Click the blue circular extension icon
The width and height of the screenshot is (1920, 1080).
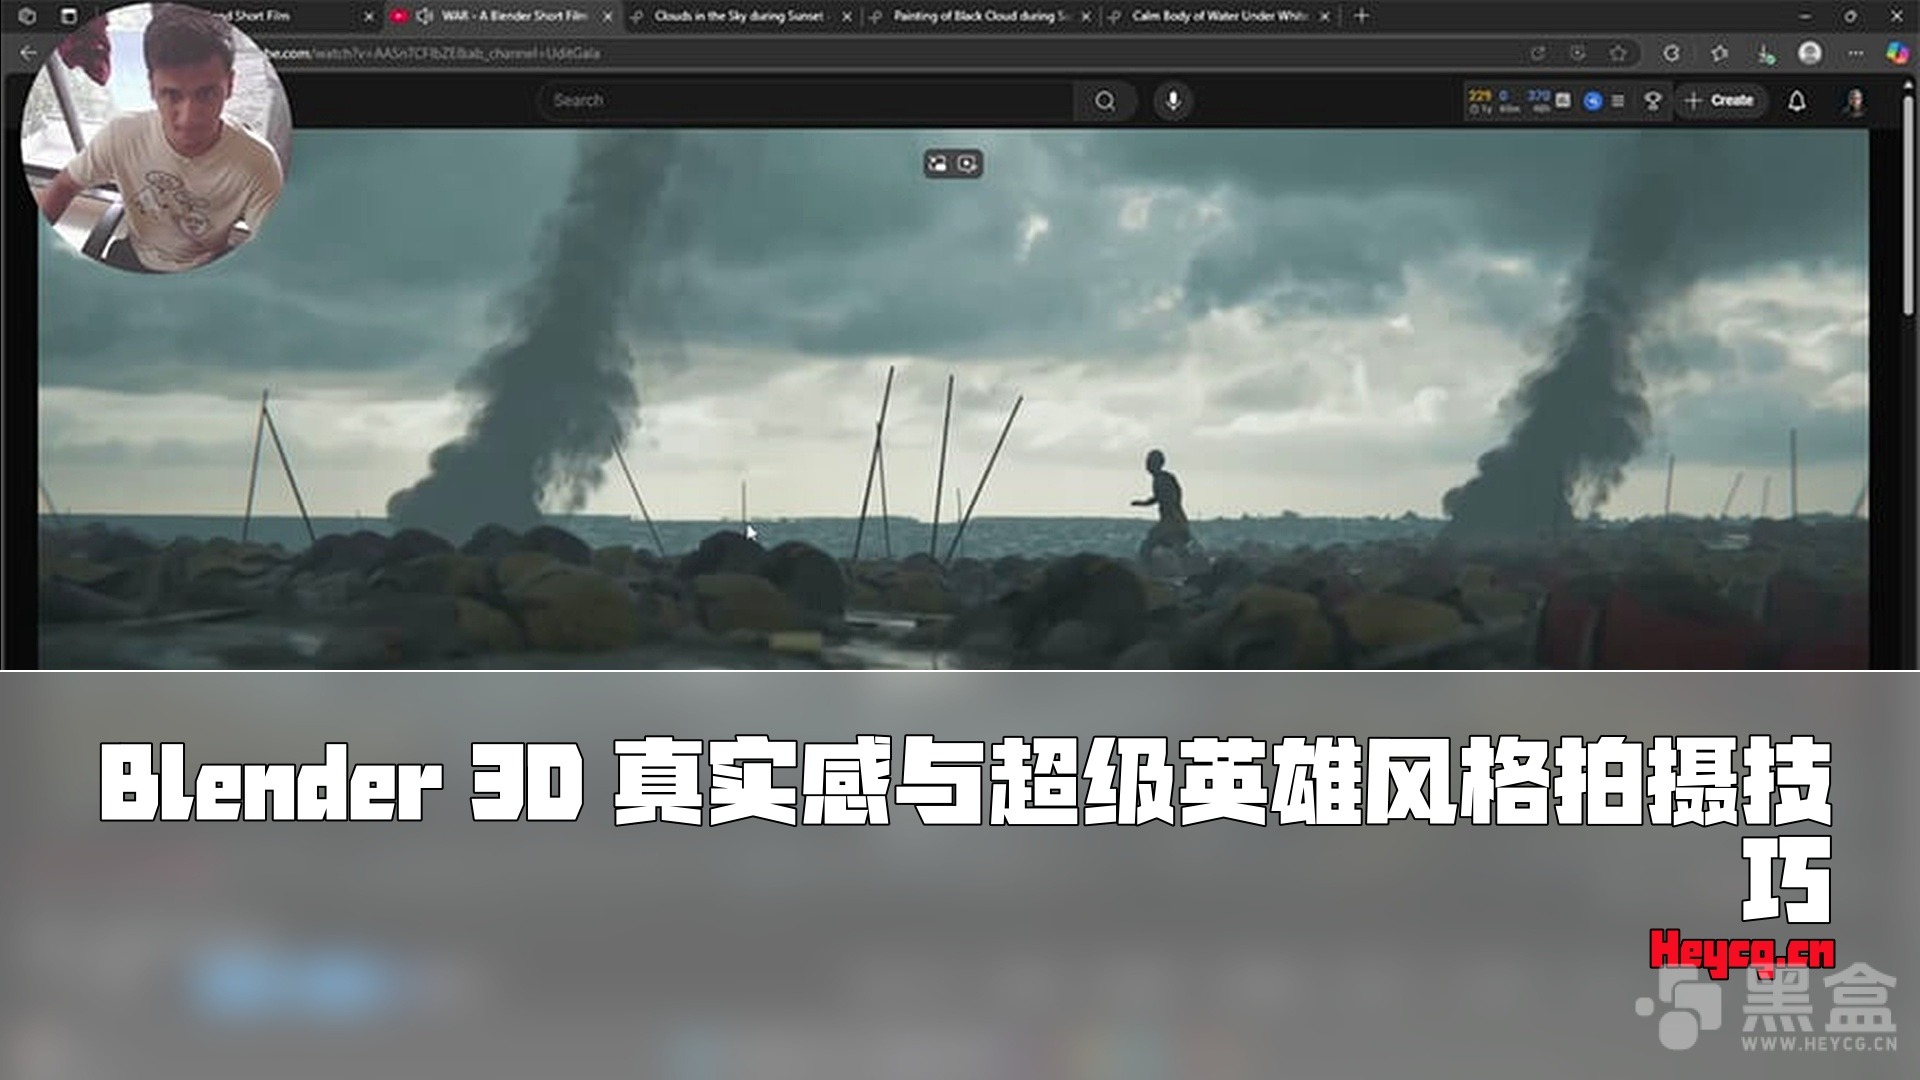point(1593,101)
